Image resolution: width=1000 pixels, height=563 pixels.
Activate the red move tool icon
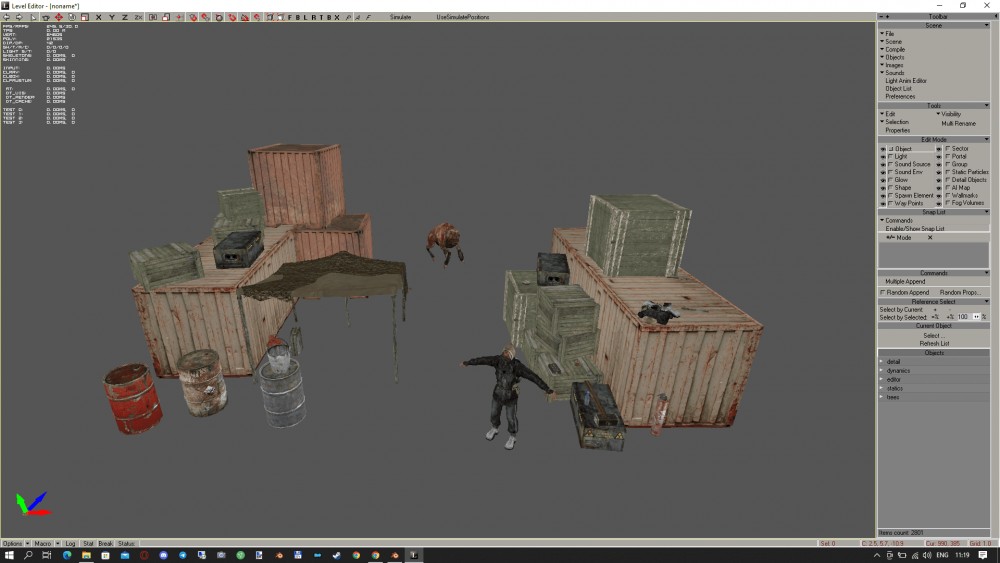(x=58, y=17)
